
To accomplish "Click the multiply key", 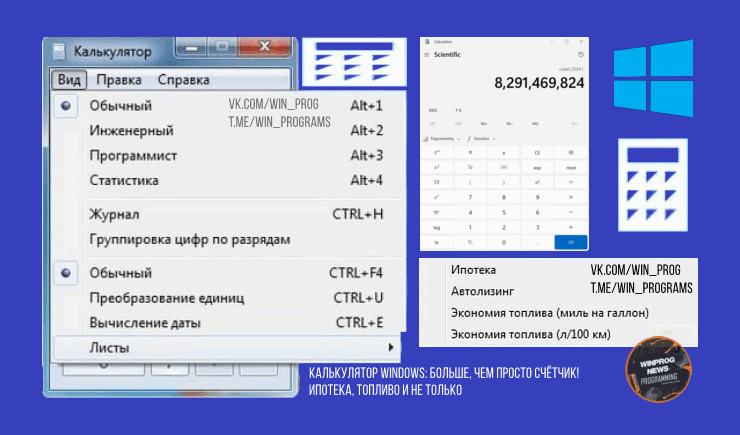I will (571, 197).
